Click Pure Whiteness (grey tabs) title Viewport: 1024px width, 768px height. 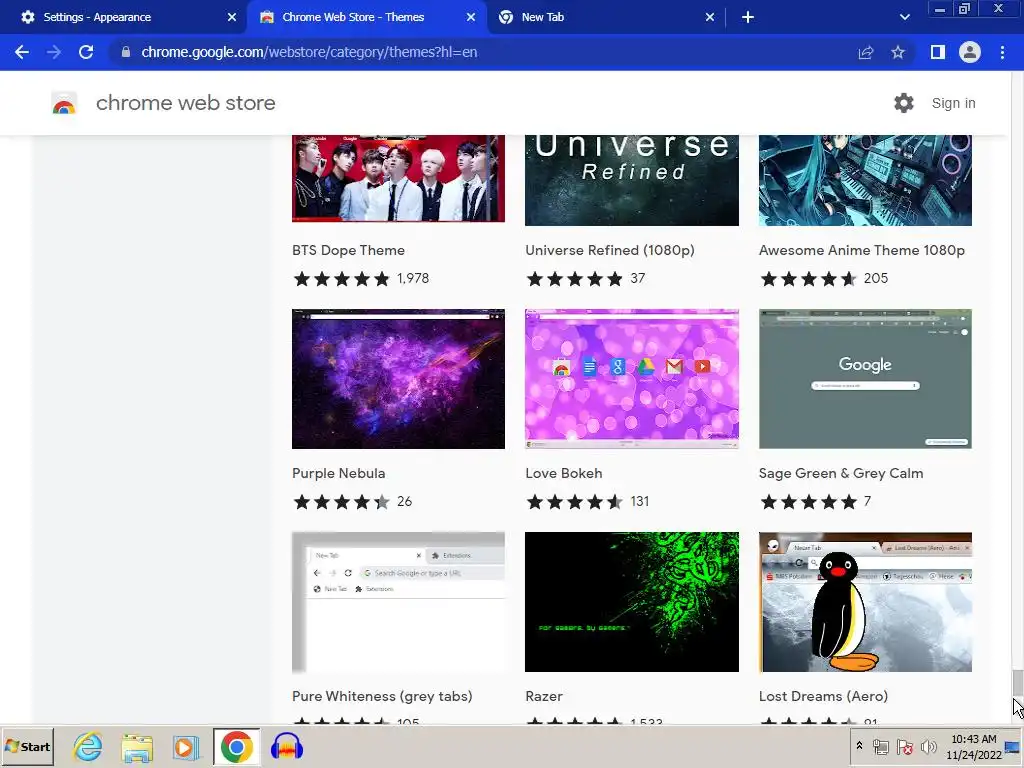pos(382,696)
